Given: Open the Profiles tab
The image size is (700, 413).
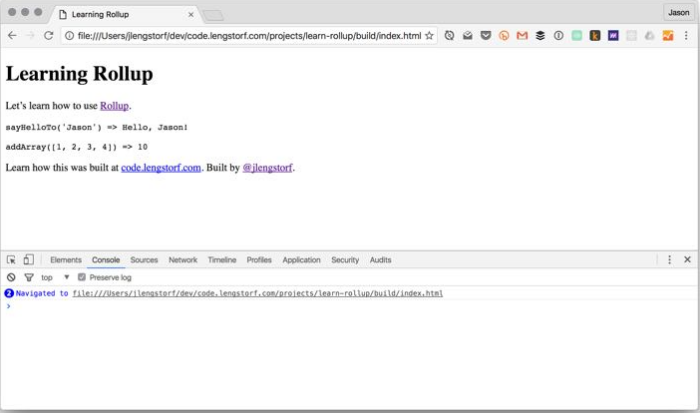Looking at the screenshot, I should [x=259, y=260].
